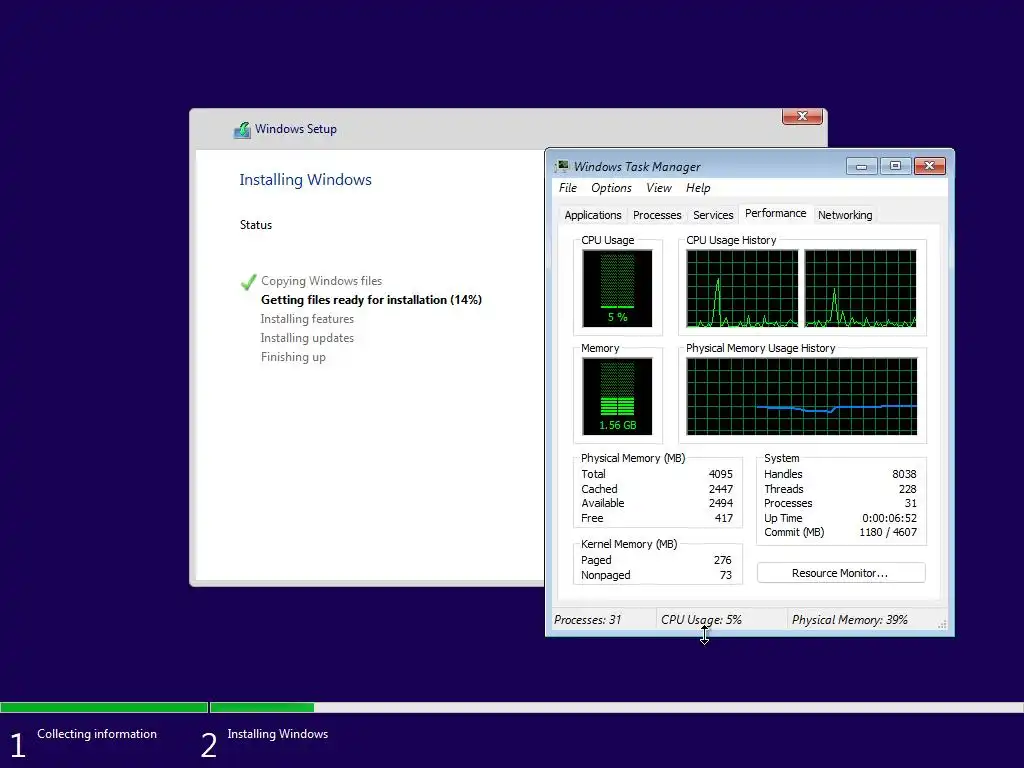The width and height of the screenshot is (1024, 768).
Task: Click the Kernel Memory Paged value 276
Action: 722,560
